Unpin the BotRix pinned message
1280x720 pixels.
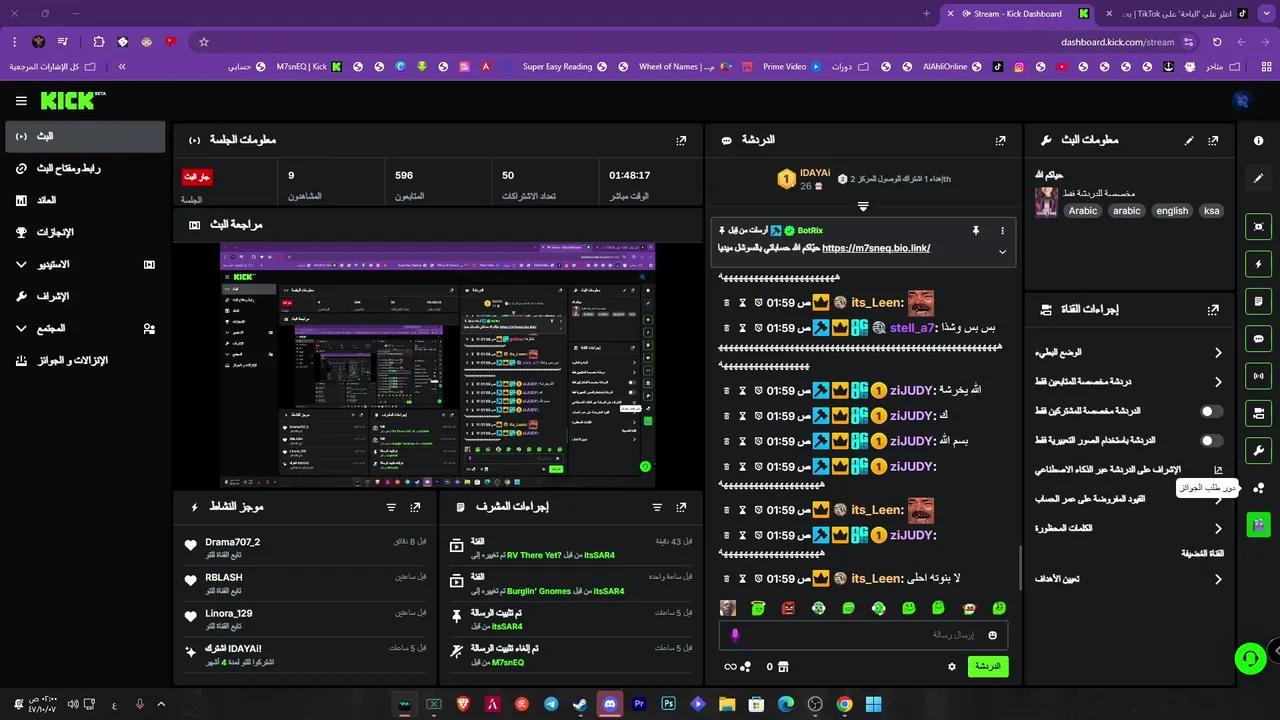[976, 231]
